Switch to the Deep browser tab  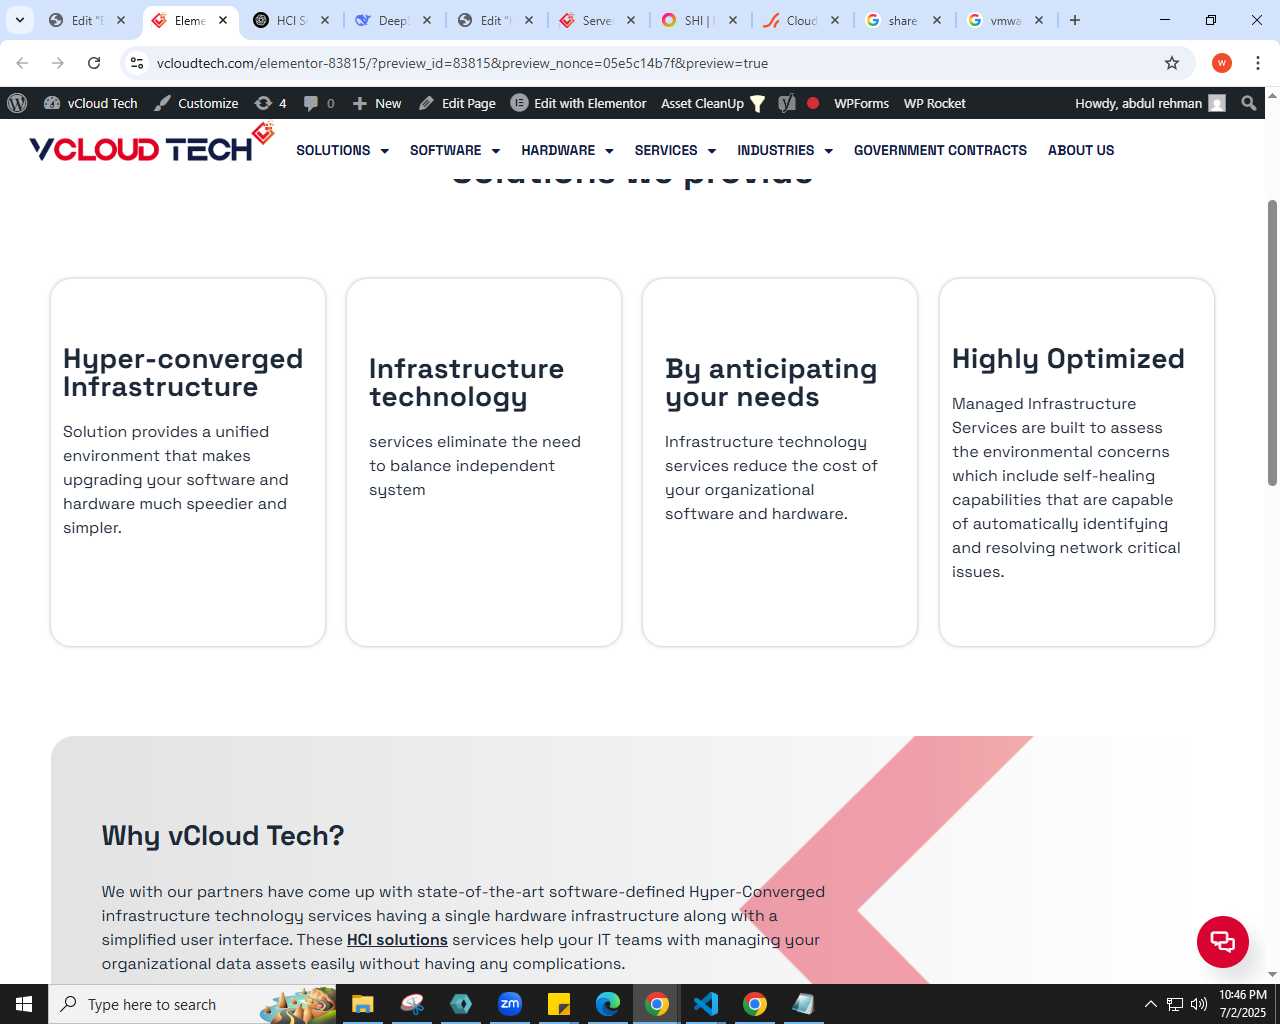coord(393,20)
